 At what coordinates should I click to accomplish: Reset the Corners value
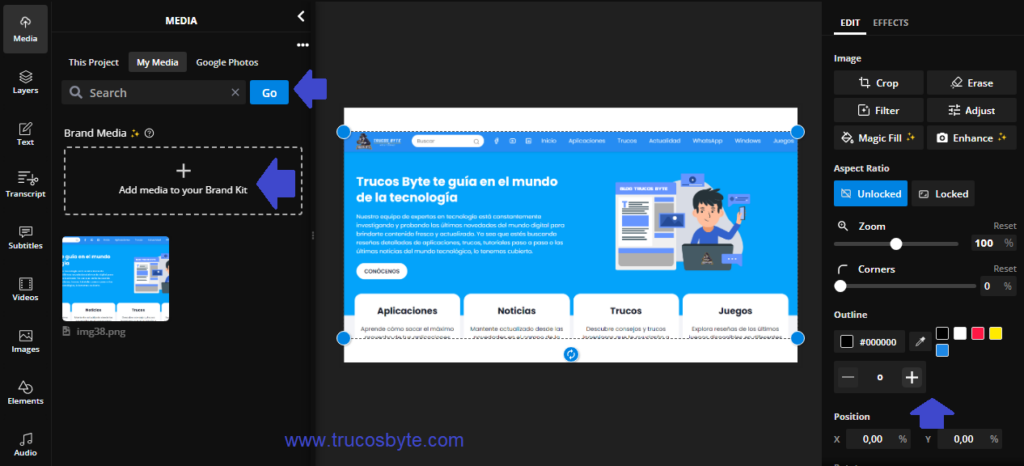[x=1004, y=269]
